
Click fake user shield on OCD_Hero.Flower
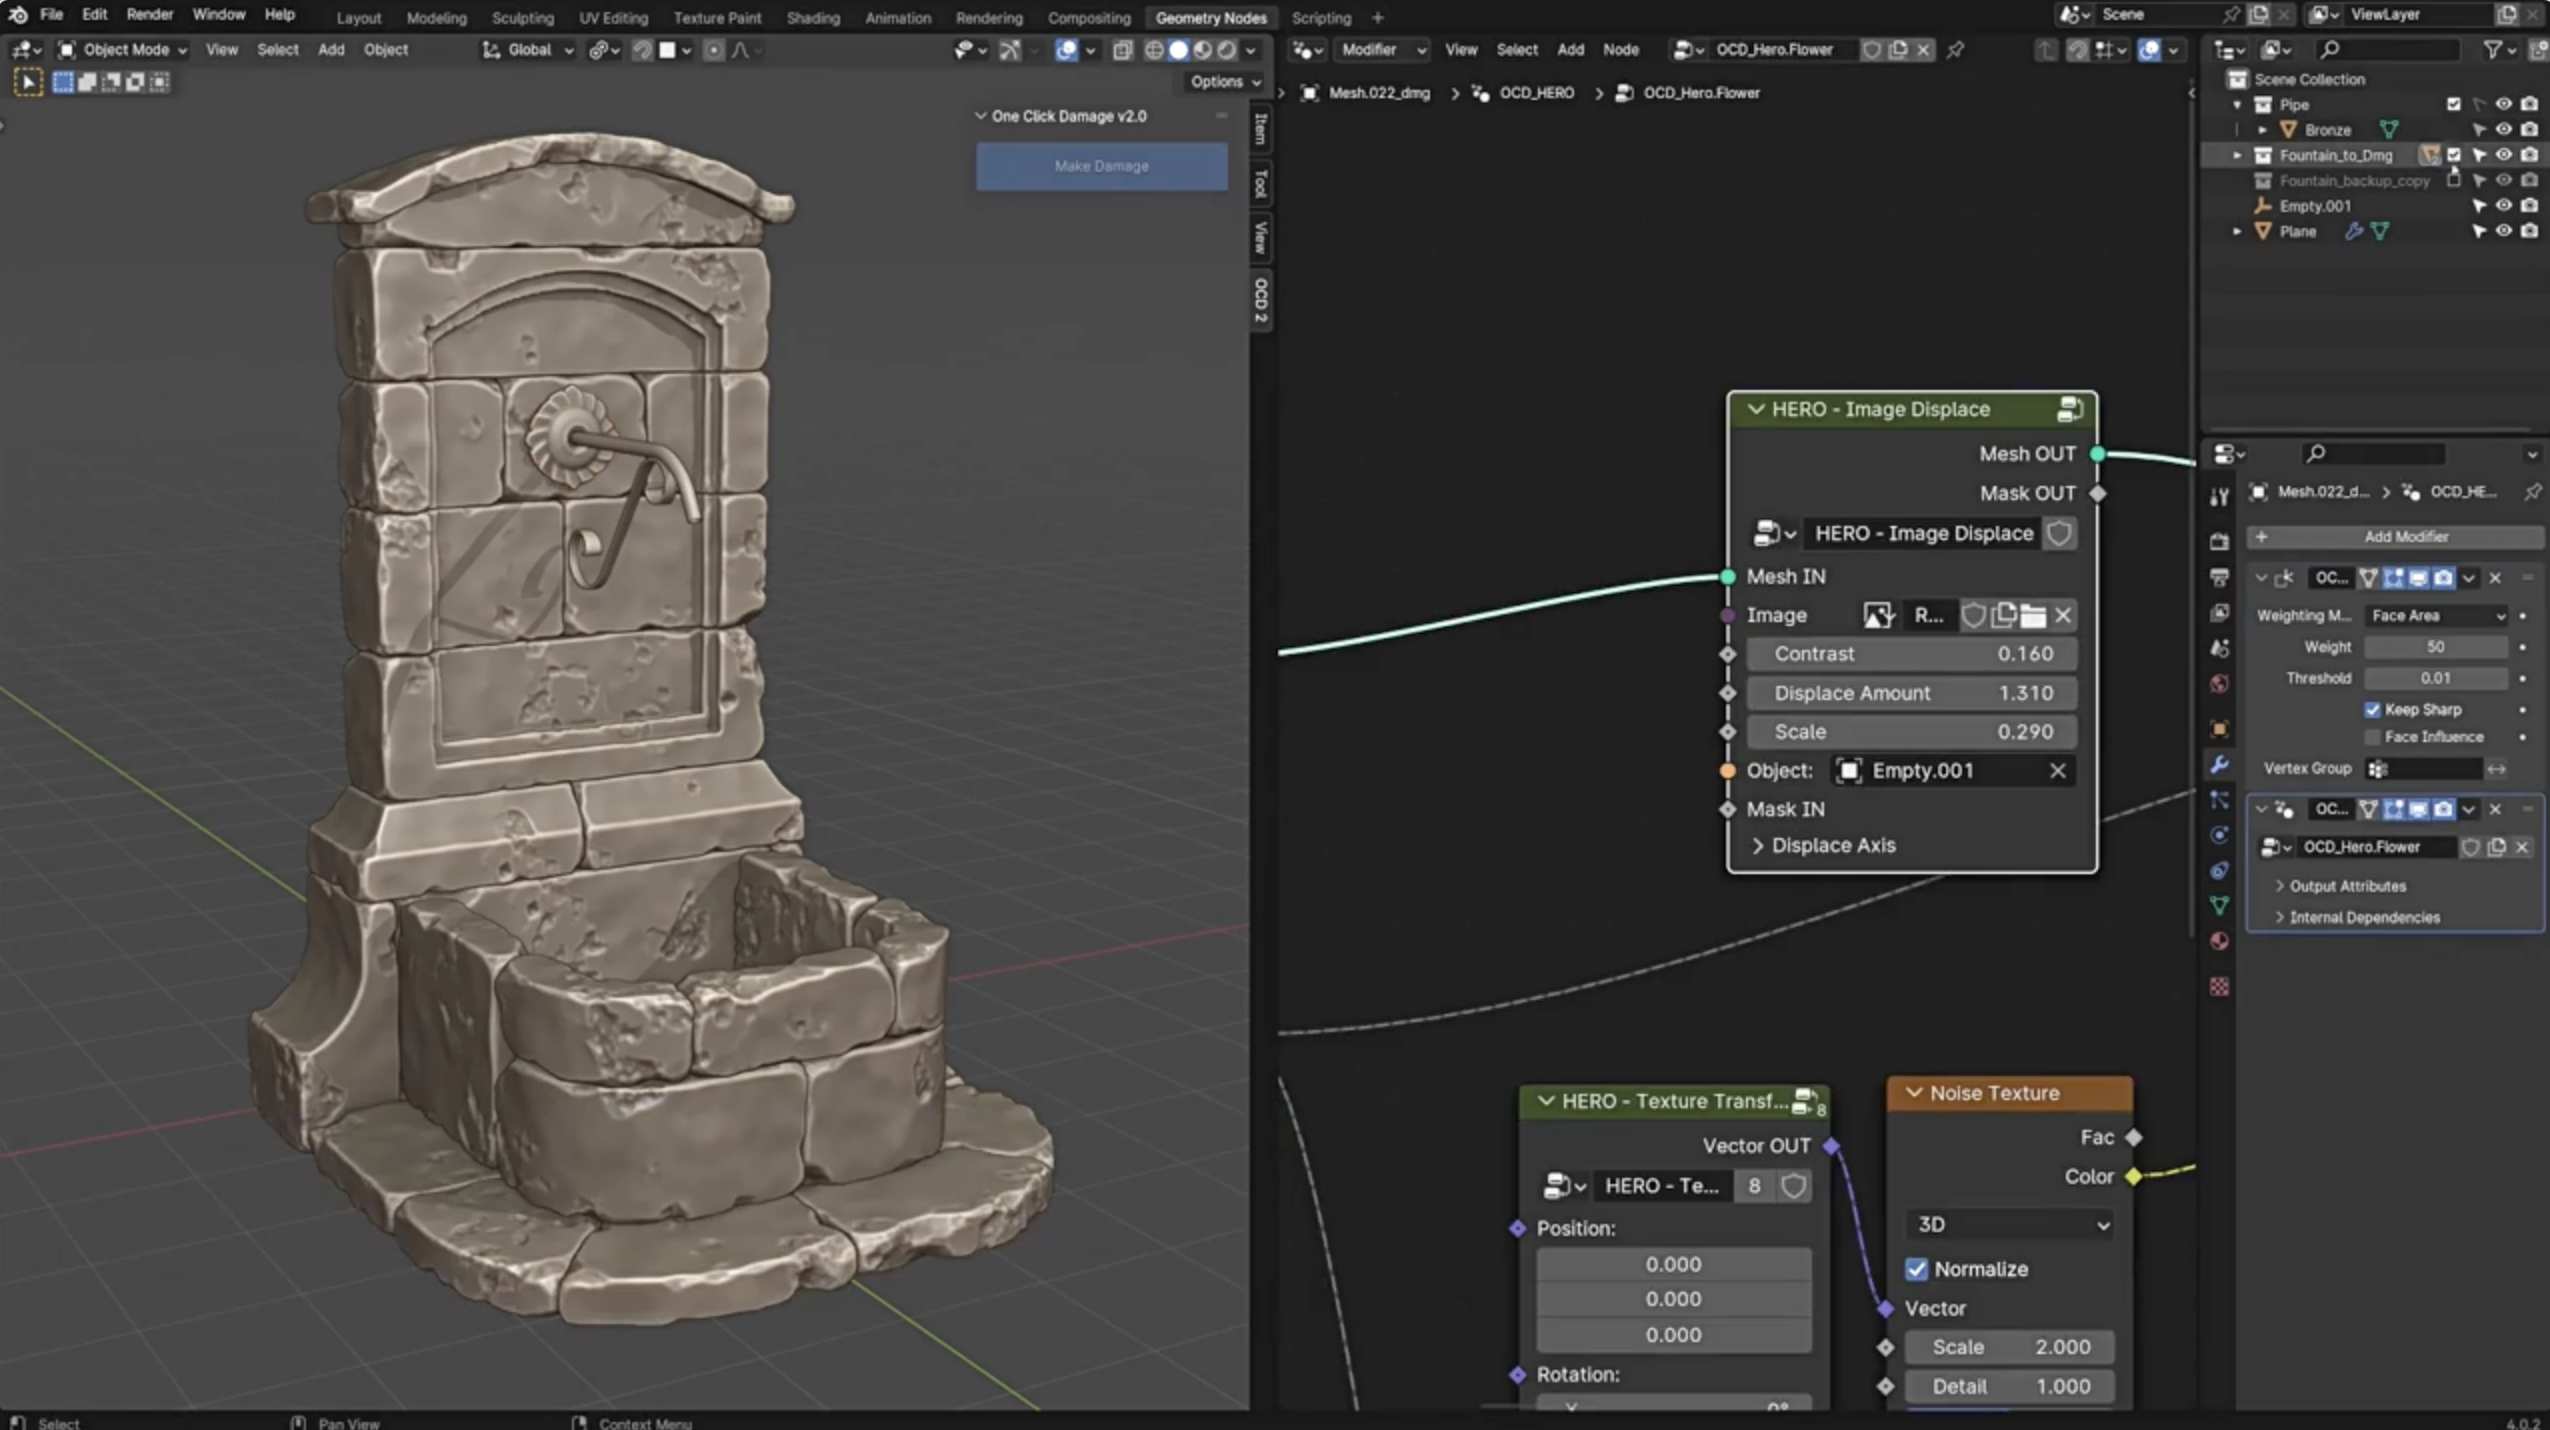(x=1871, y=50)
